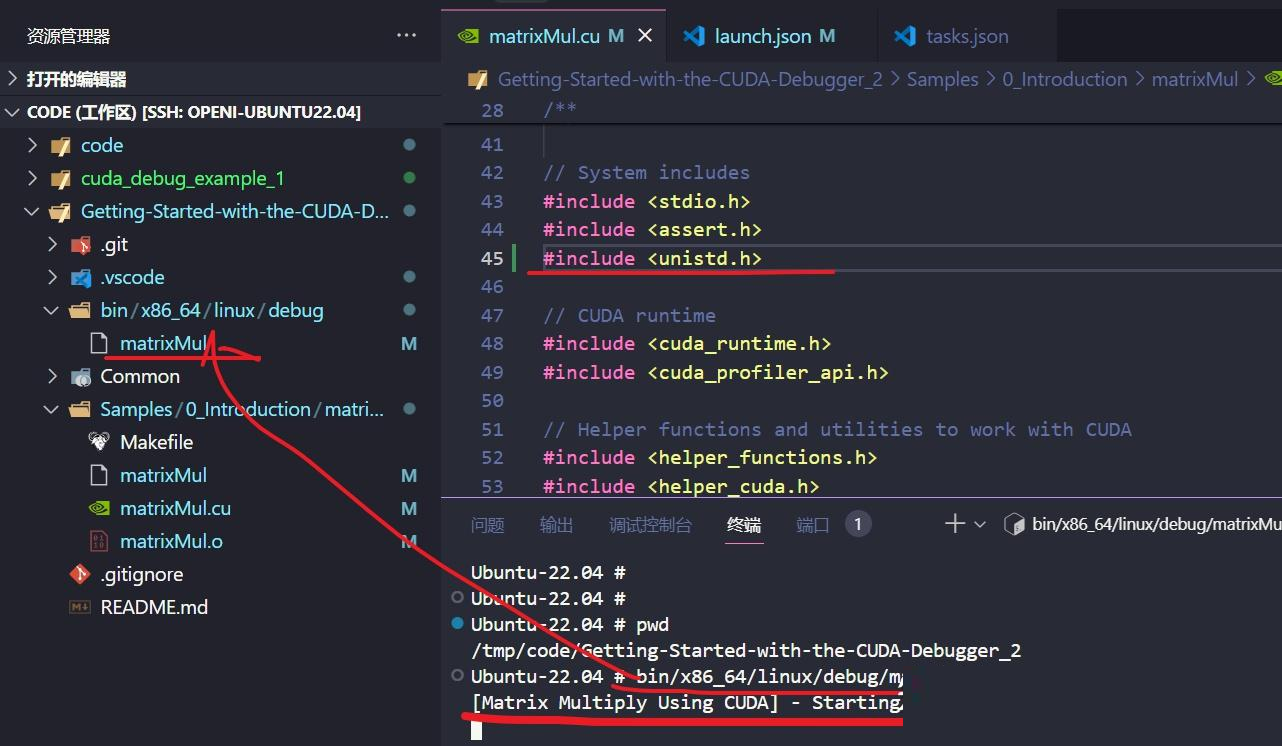
Task: Click line number 45 in the editor gutter
Action: (492, 258)
